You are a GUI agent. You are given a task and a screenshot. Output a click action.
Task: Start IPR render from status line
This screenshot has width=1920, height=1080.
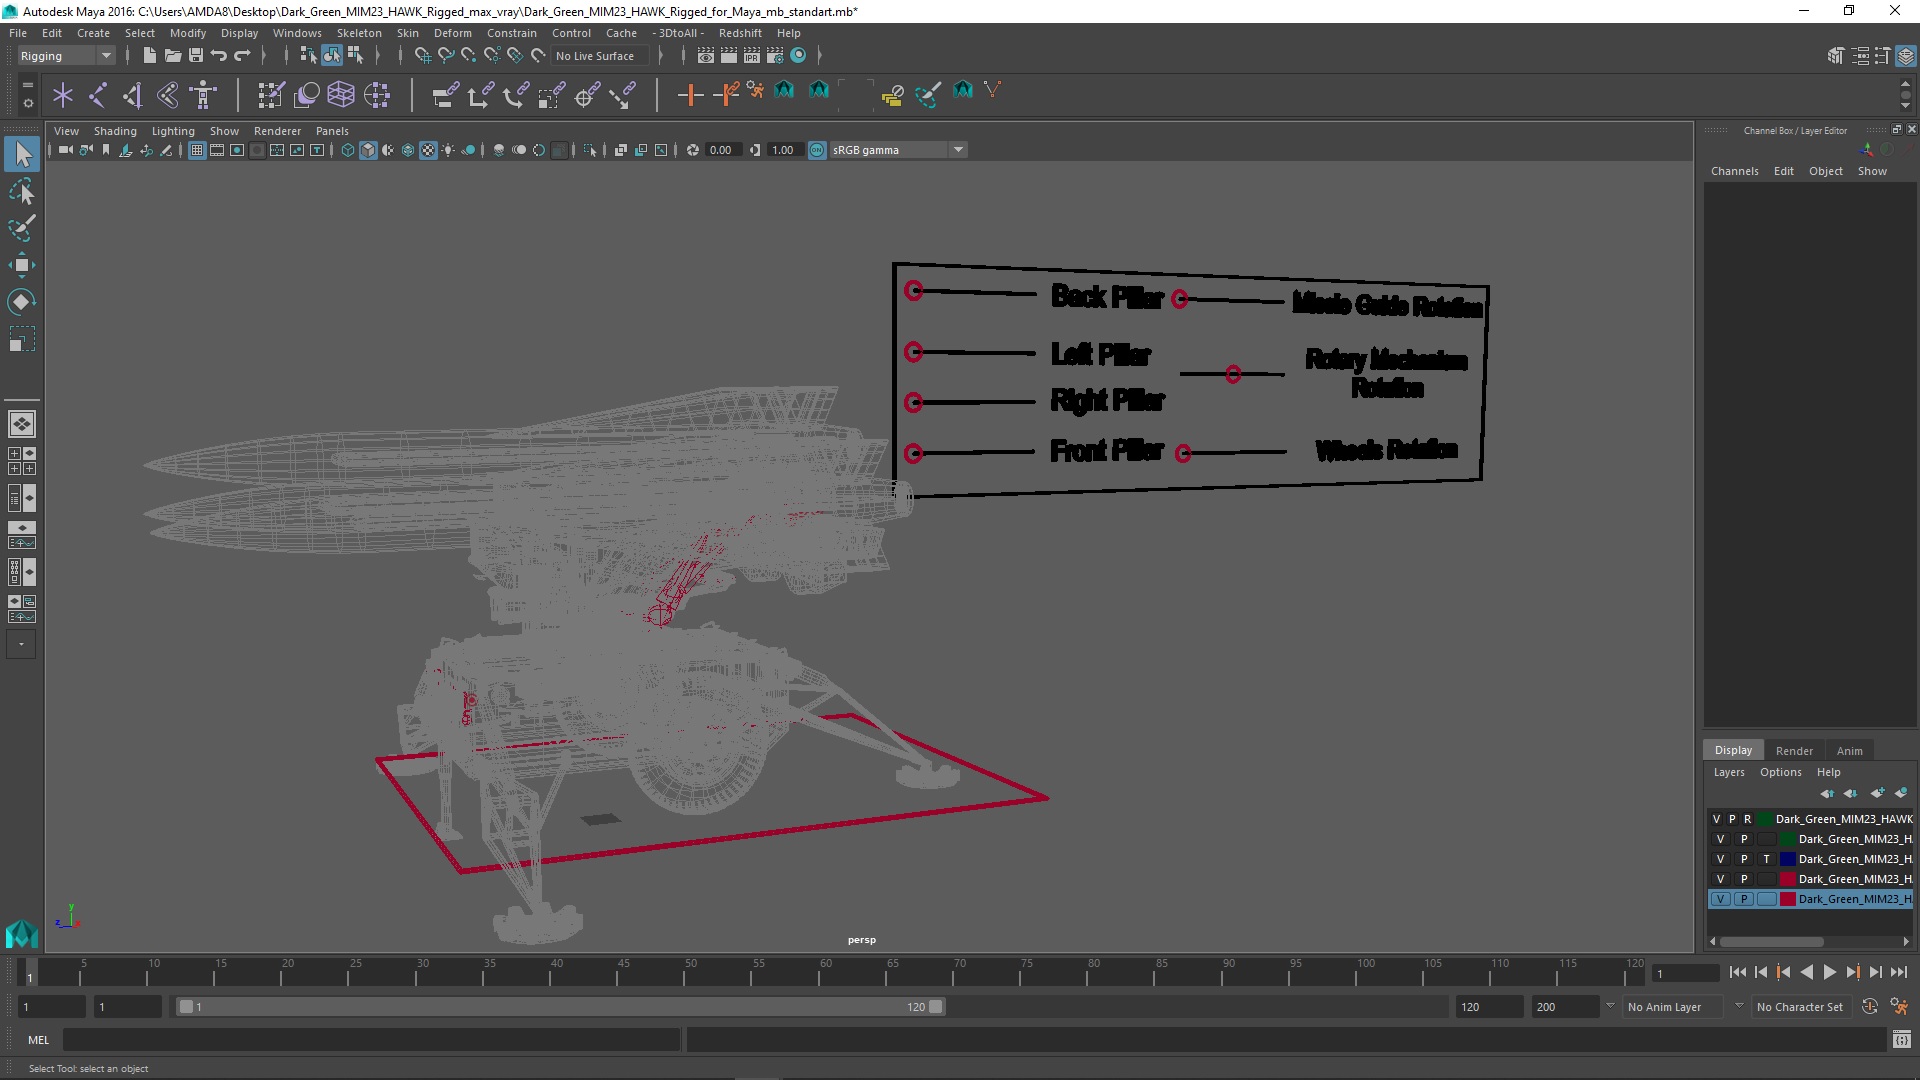(x=751, y=56)
